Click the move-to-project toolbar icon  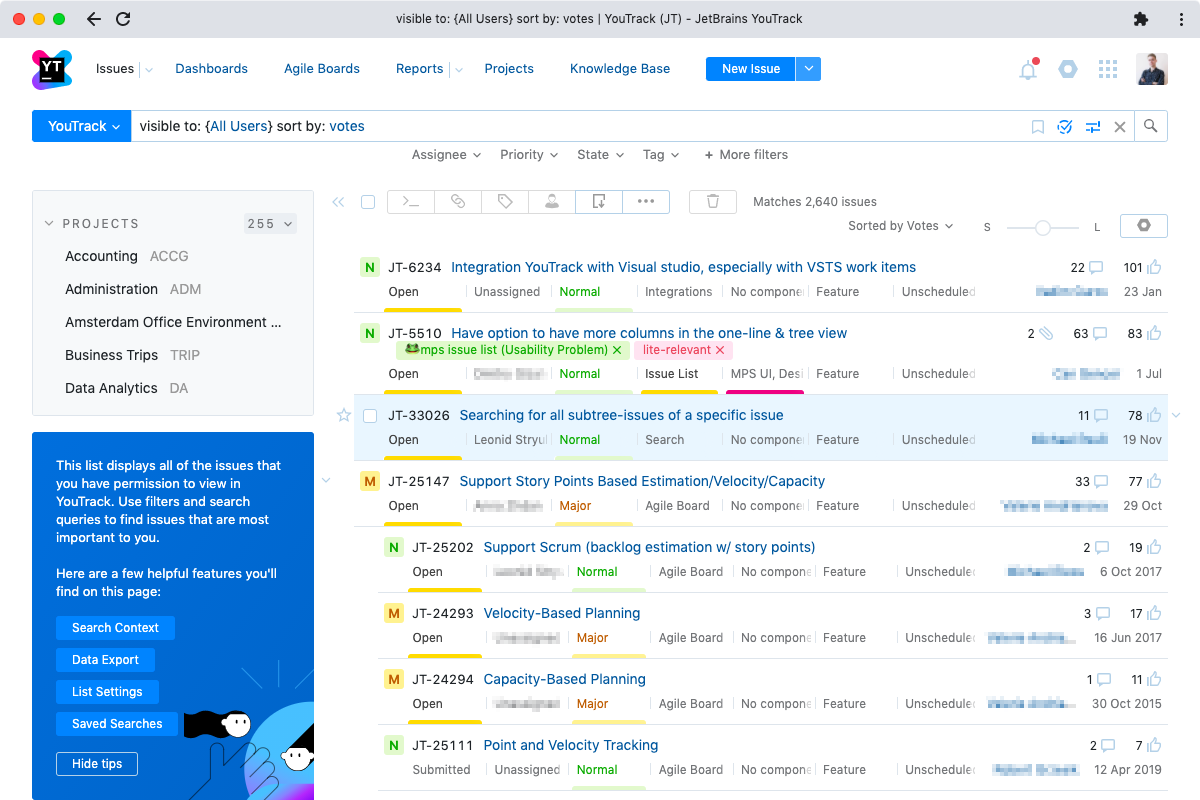click(599, 201)
